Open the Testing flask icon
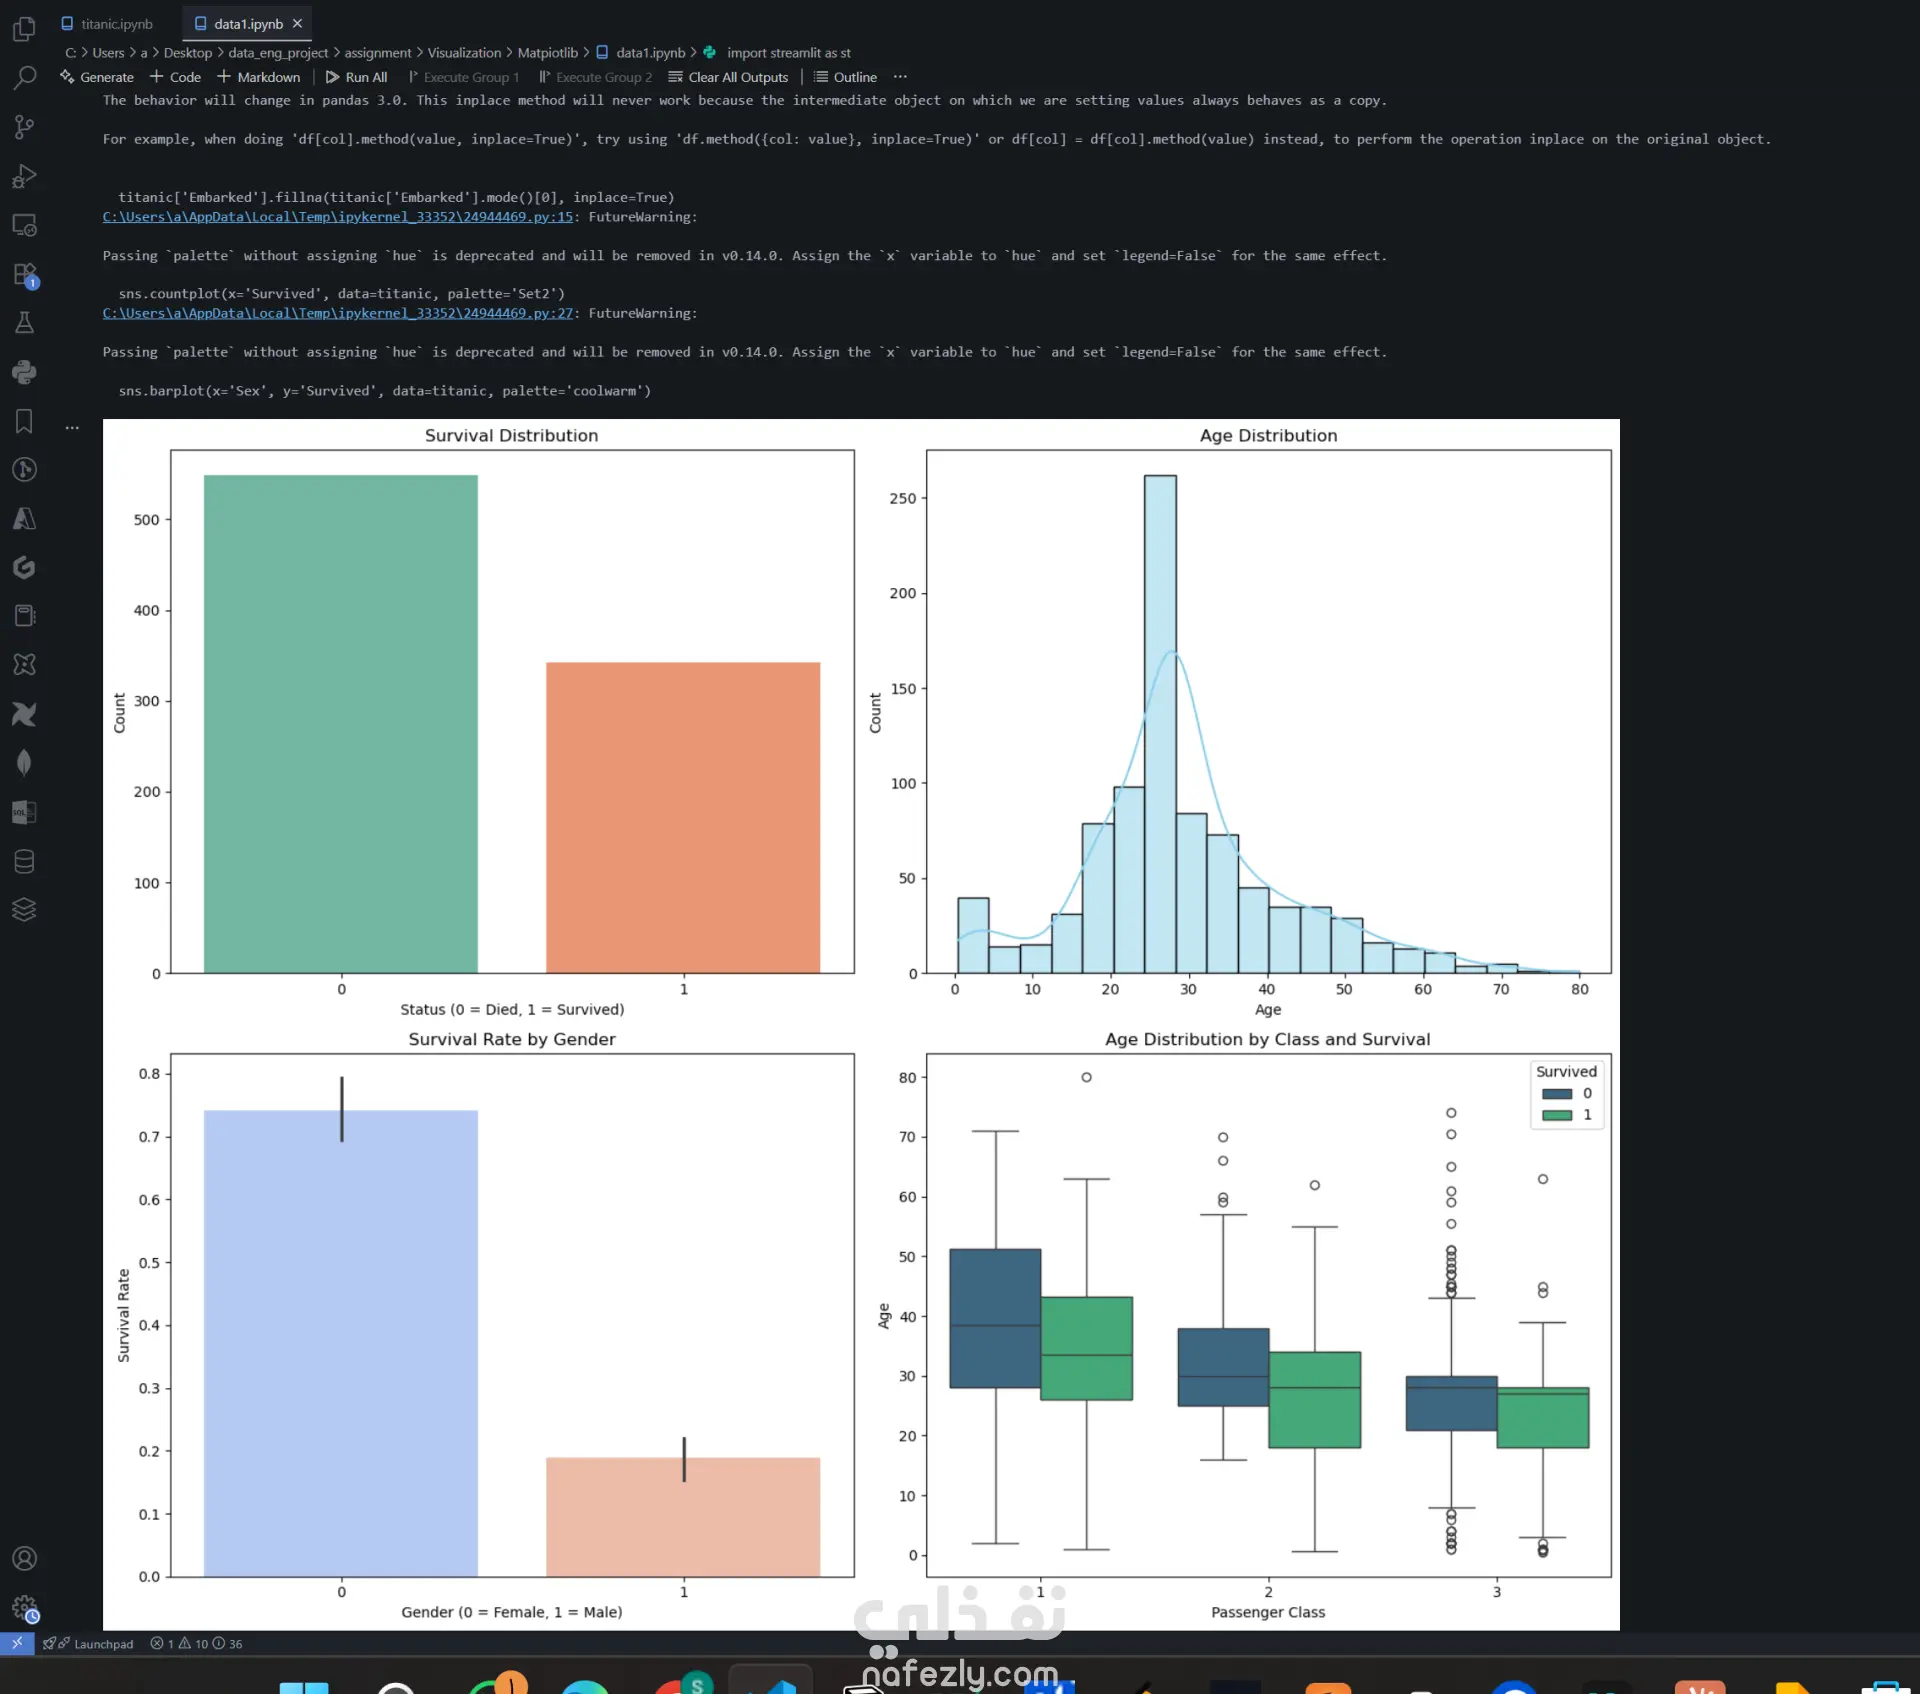Screen dimensions: 1920x1694 point(24,323)
